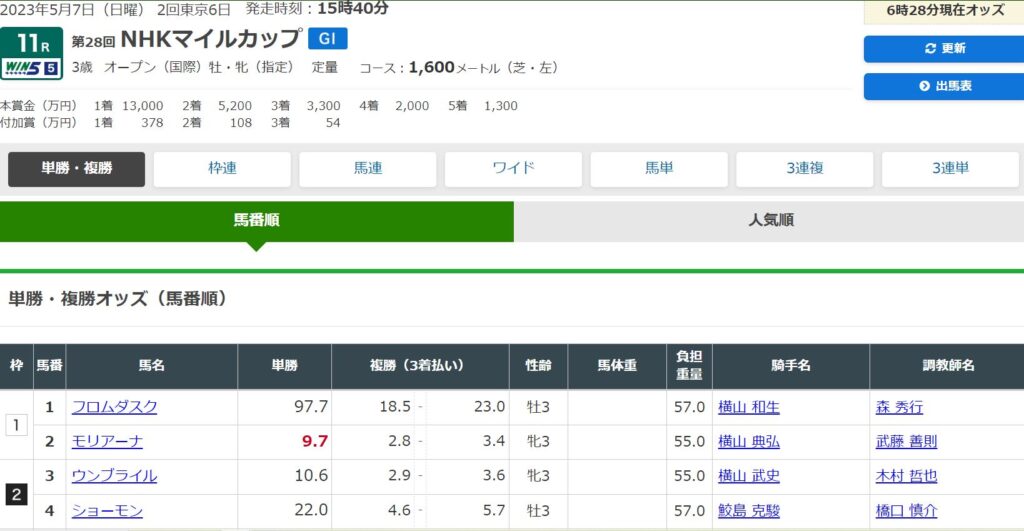This screenshot has width=1024, height=531.
Task: Select the 単勝・複勝 odds tab
Action: [77, 169]
